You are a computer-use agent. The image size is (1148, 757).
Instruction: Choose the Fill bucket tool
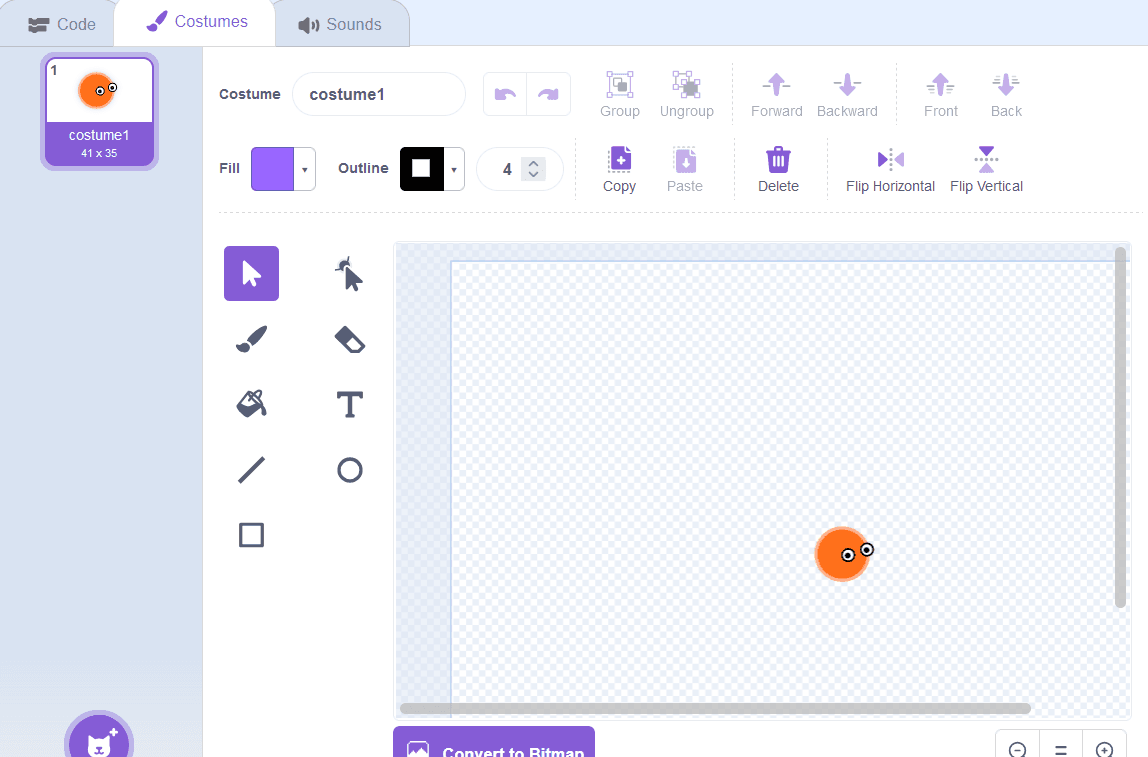pyautogui.click(x=251, y=404)
